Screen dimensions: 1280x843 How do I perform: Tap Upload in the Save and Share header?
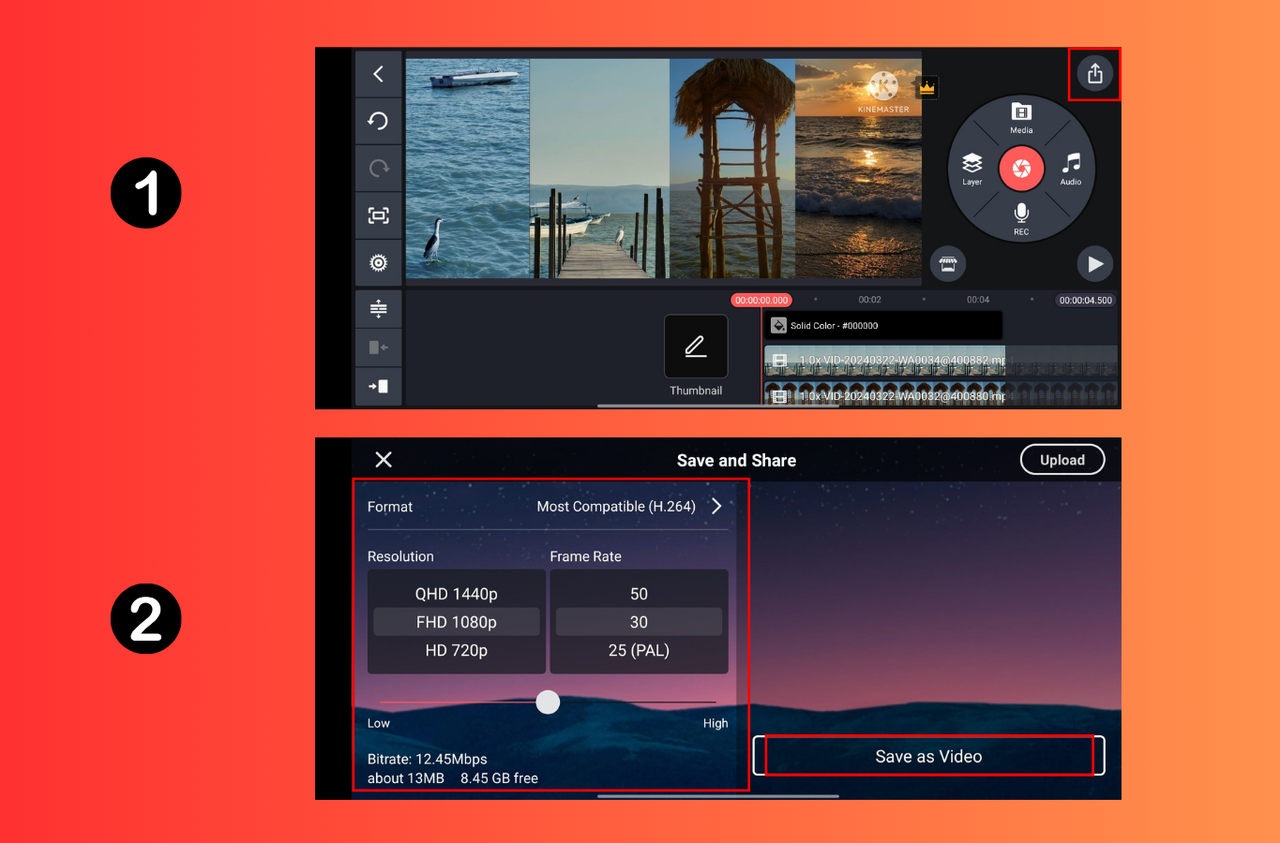click(x=1062, y=459)
